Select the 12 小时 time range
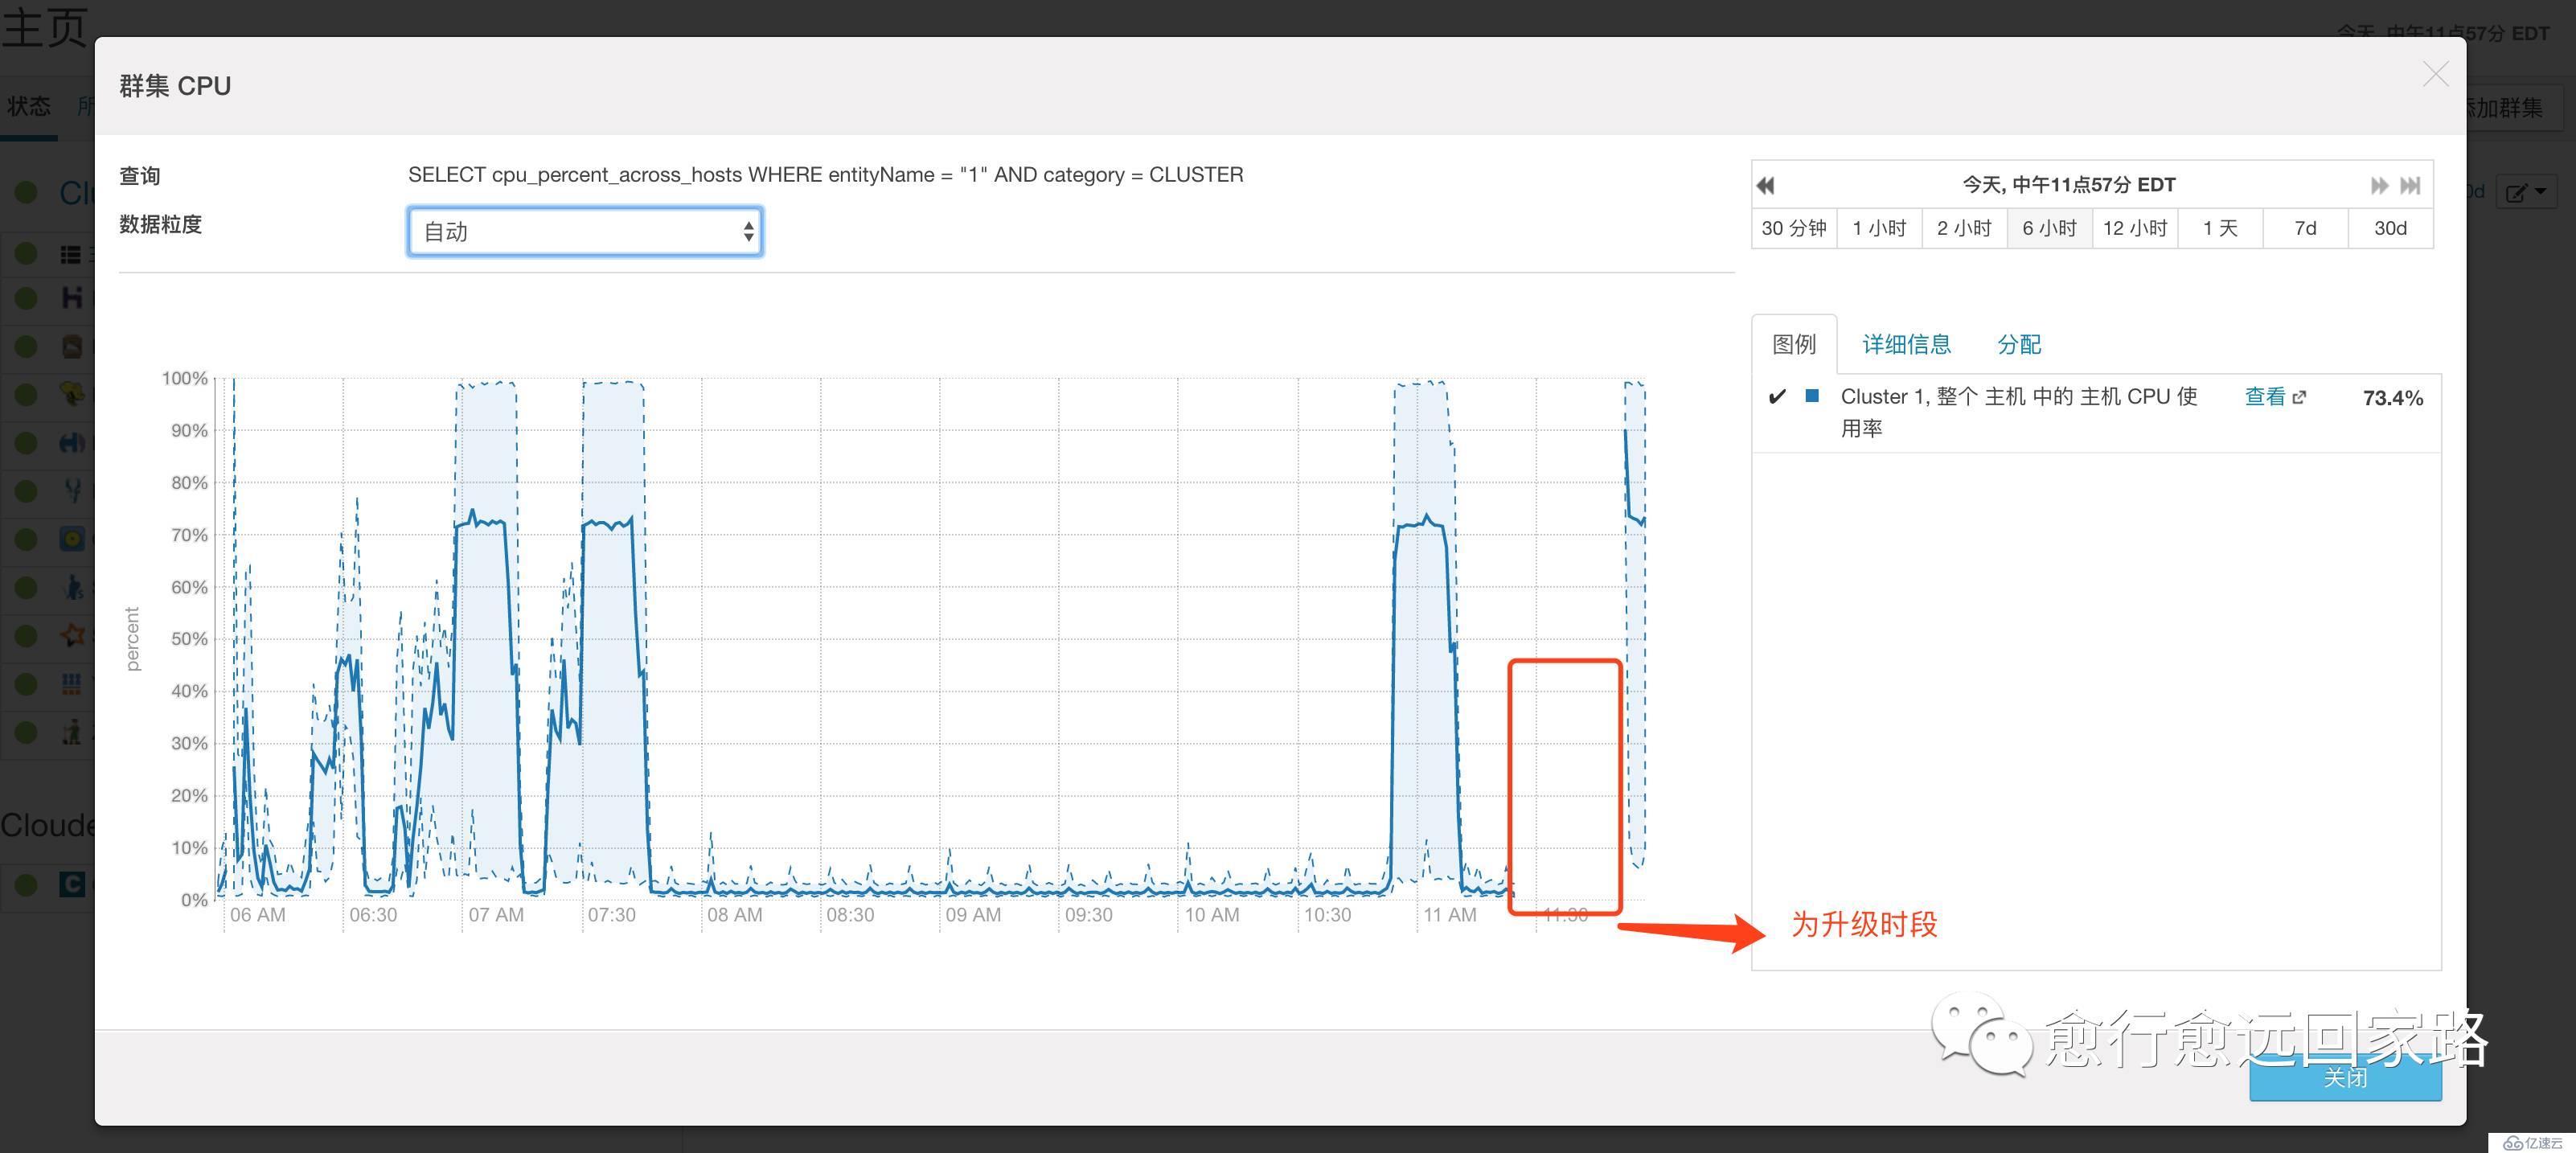 2135,228
